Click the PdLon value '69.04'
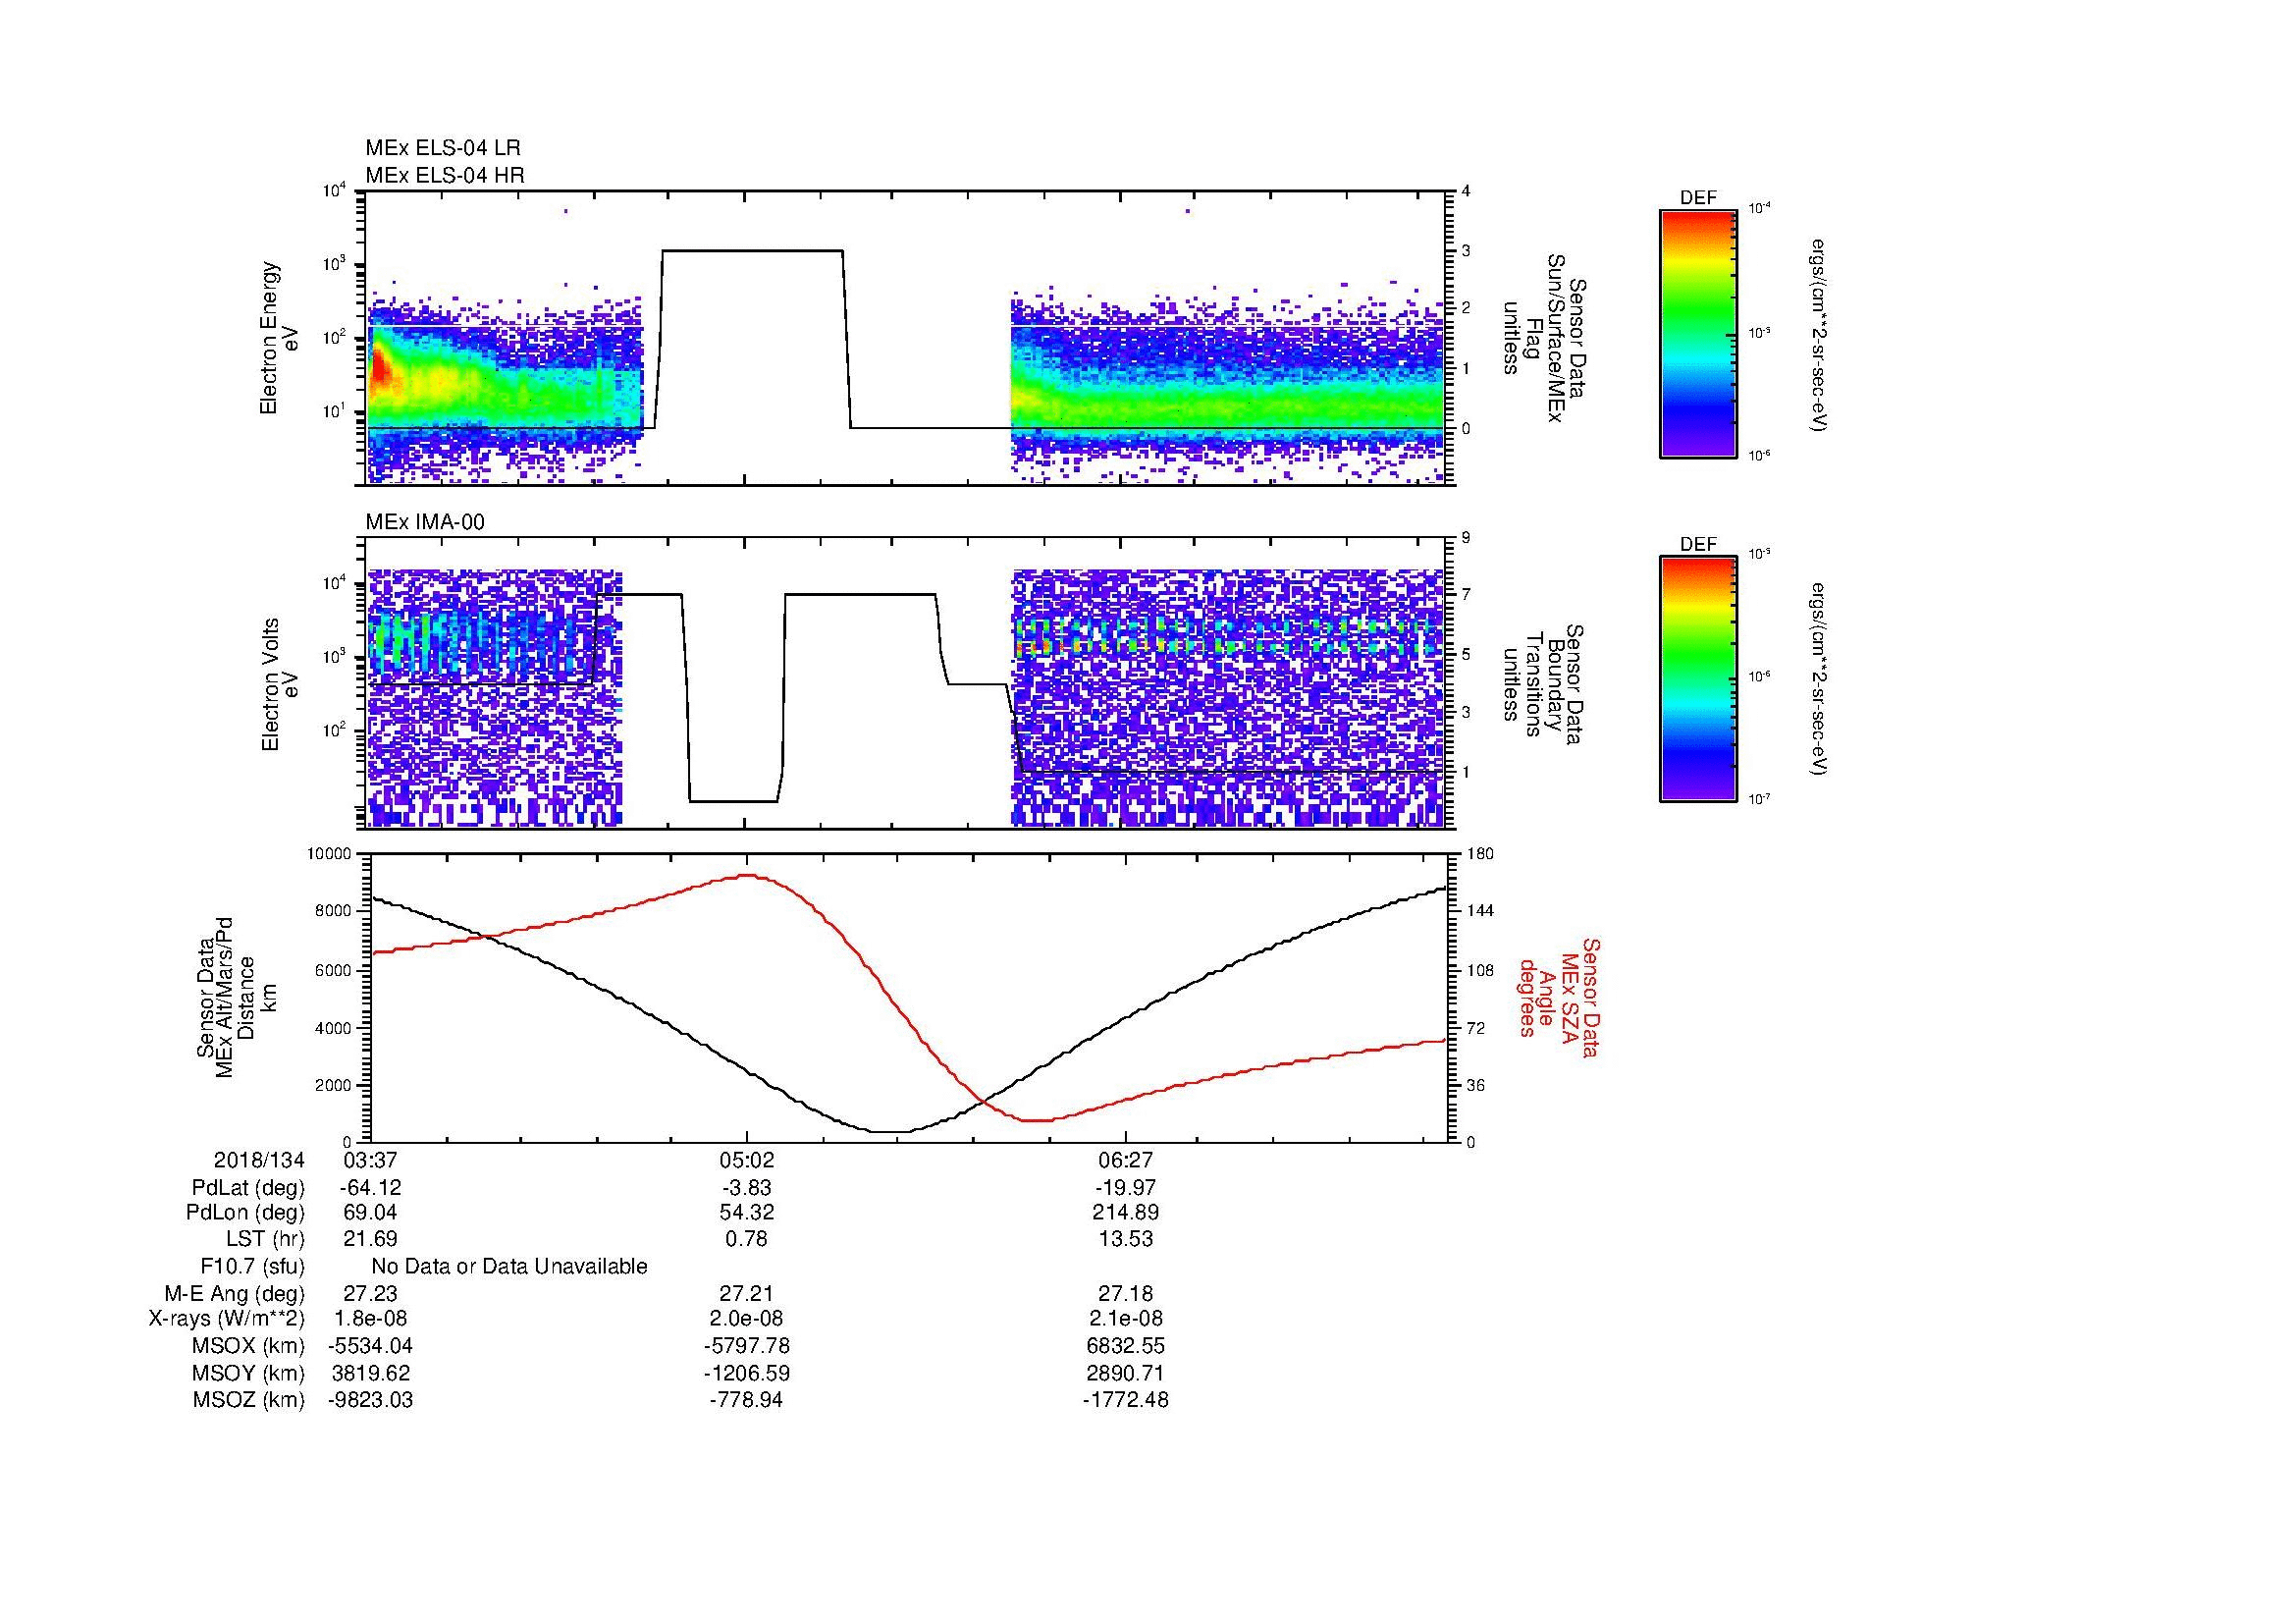This screenshot has width=2296, height=1623. [x=370, y=1213]
